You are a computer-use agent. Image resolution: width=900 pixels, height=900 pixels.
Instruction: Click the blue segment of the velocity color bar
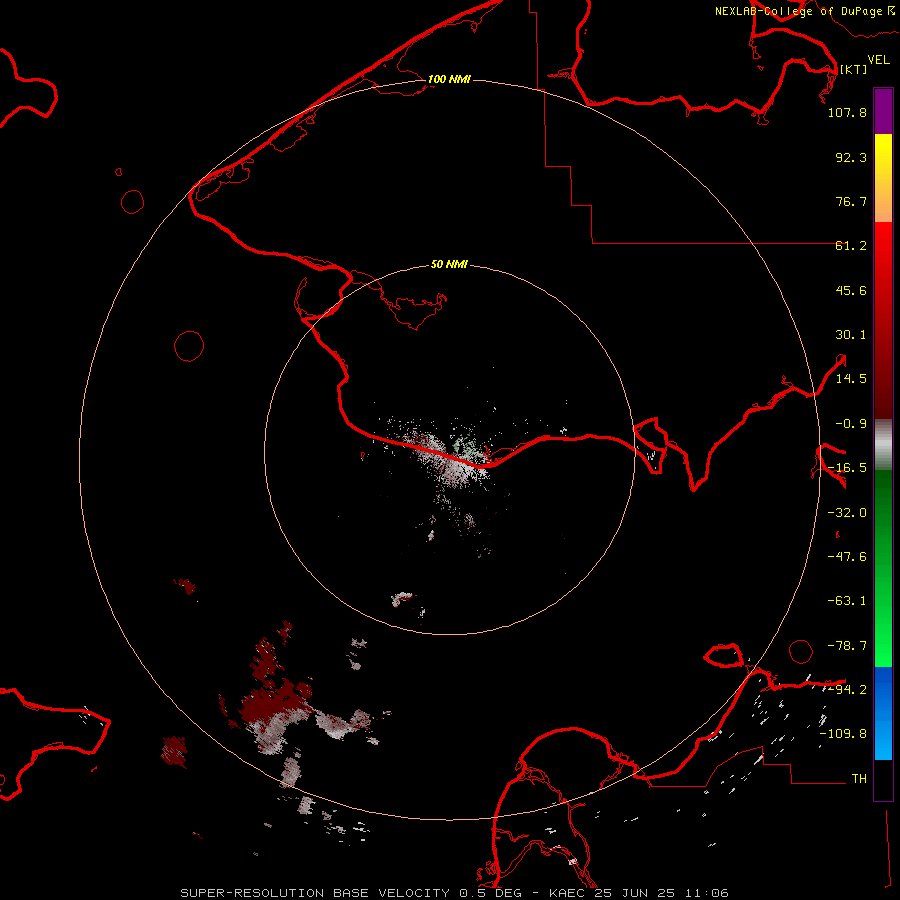click(883, 713)
